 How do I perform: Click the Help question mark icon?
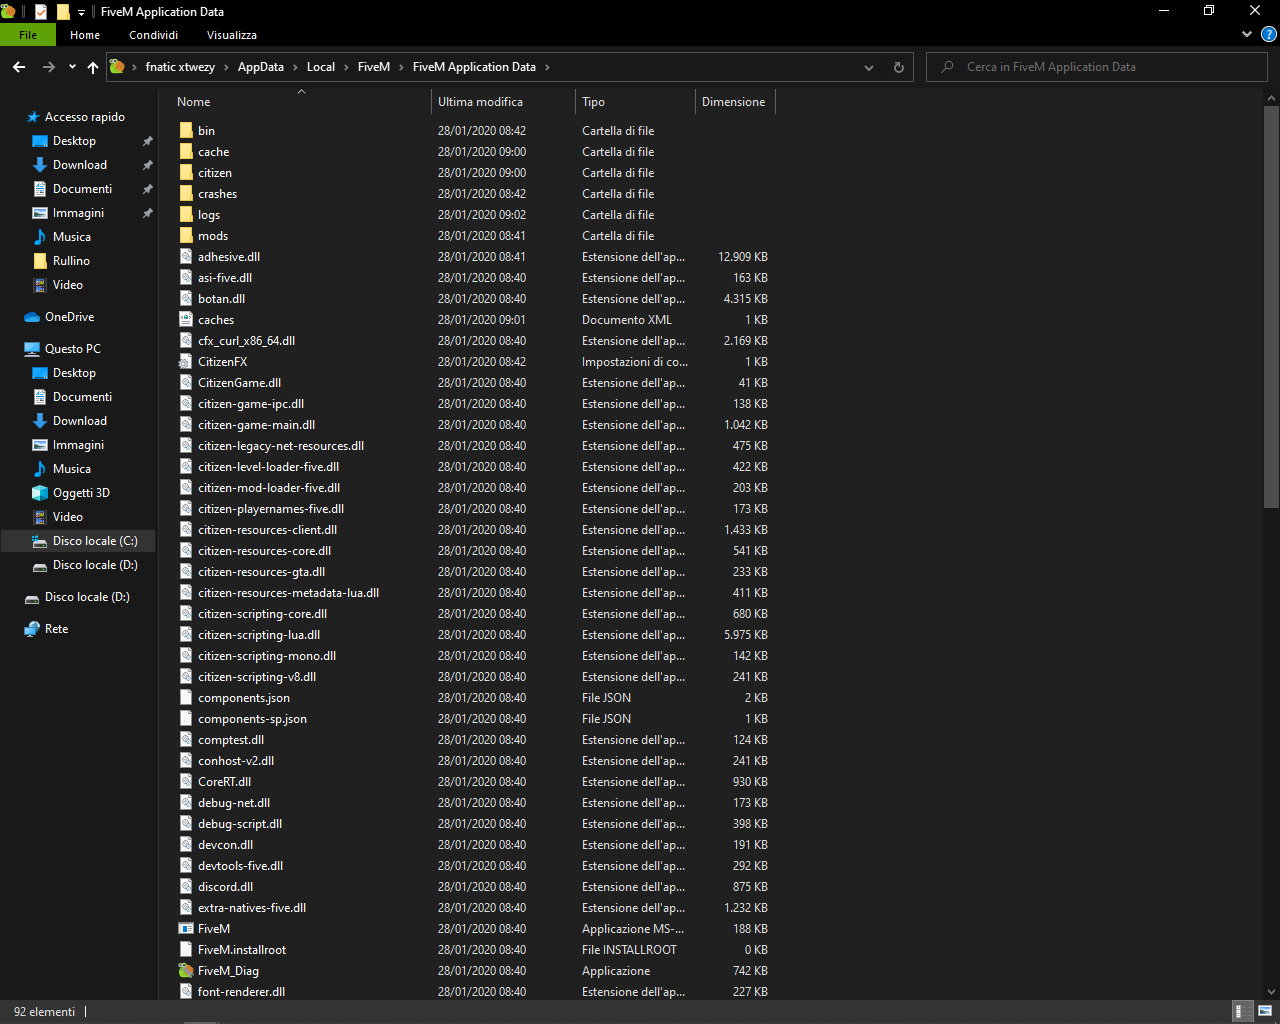coord(1268,34)
